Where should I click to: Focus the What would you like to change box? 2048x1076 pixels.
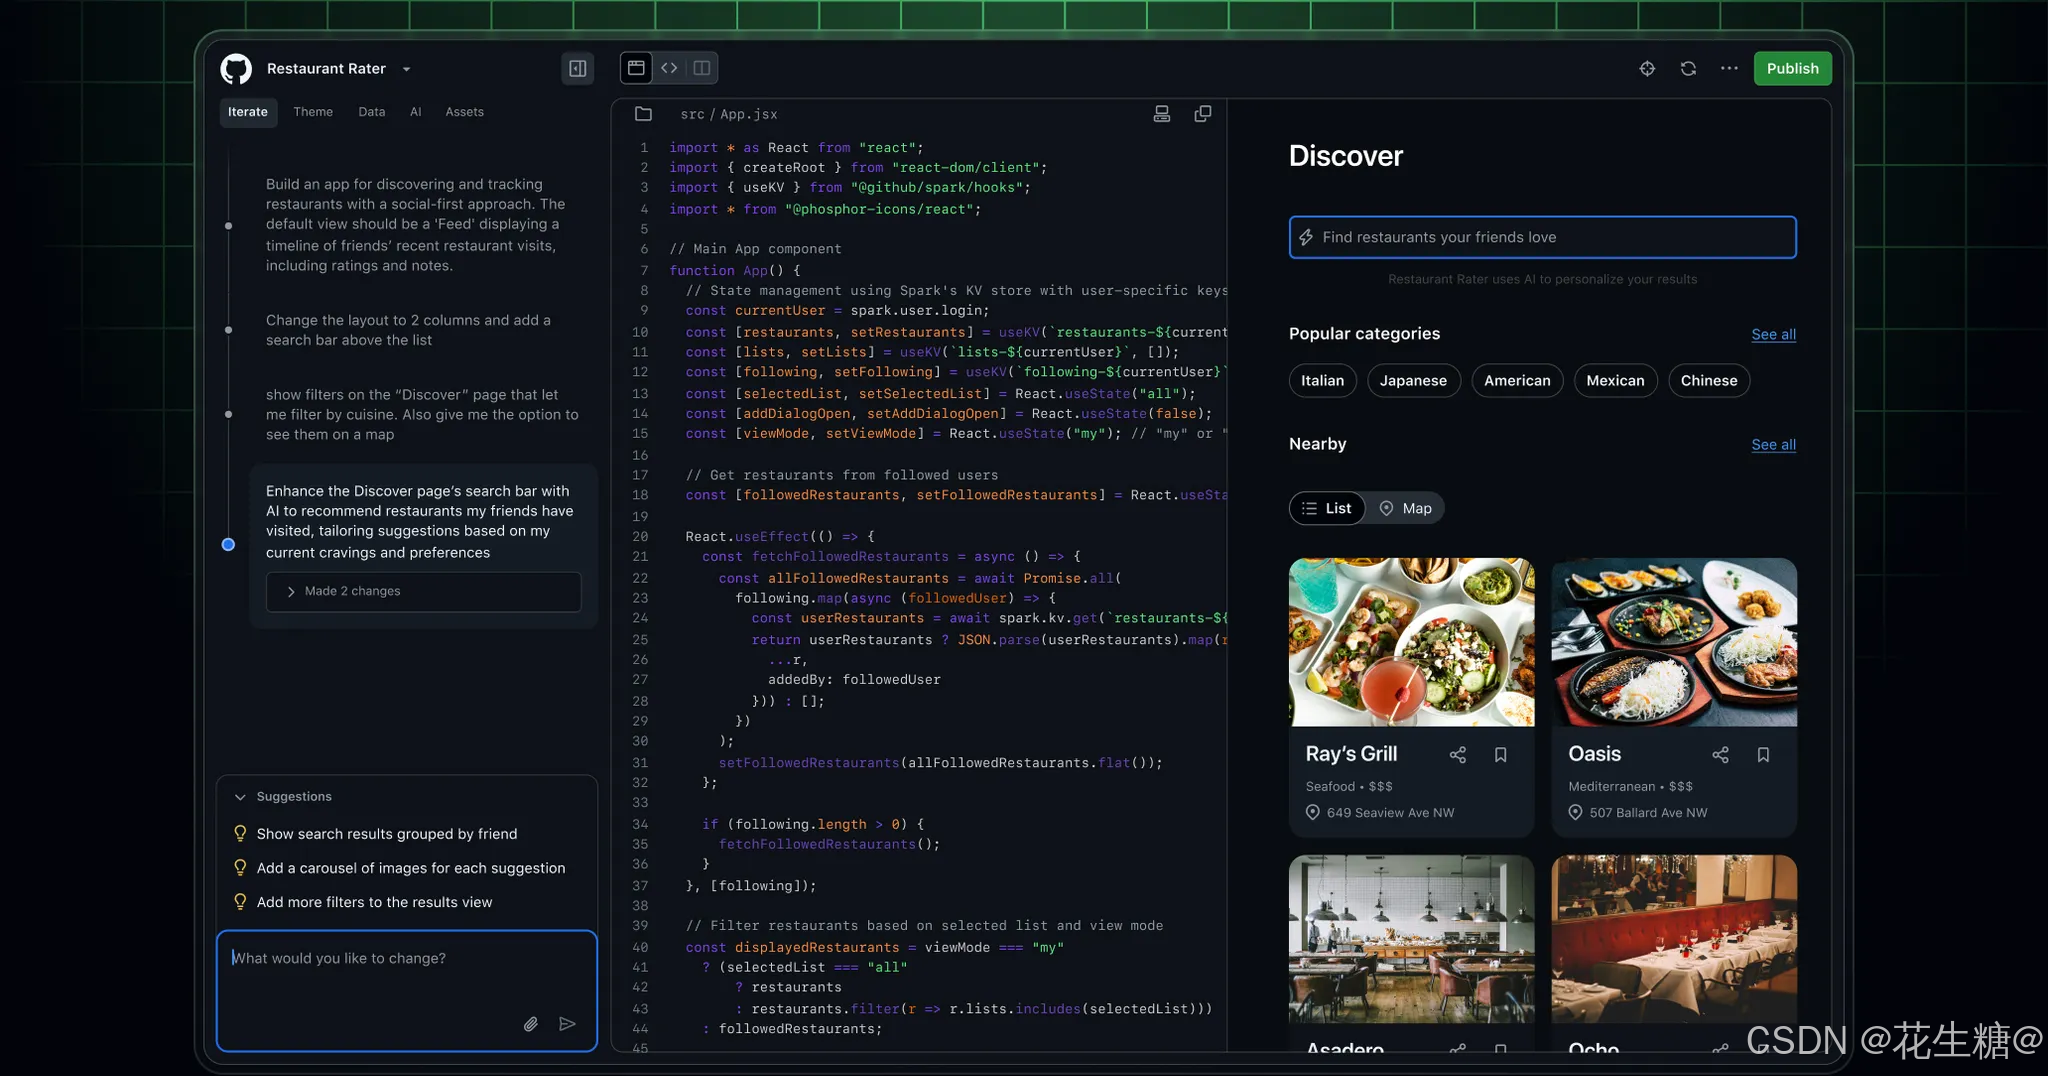(x=407, y=990)
